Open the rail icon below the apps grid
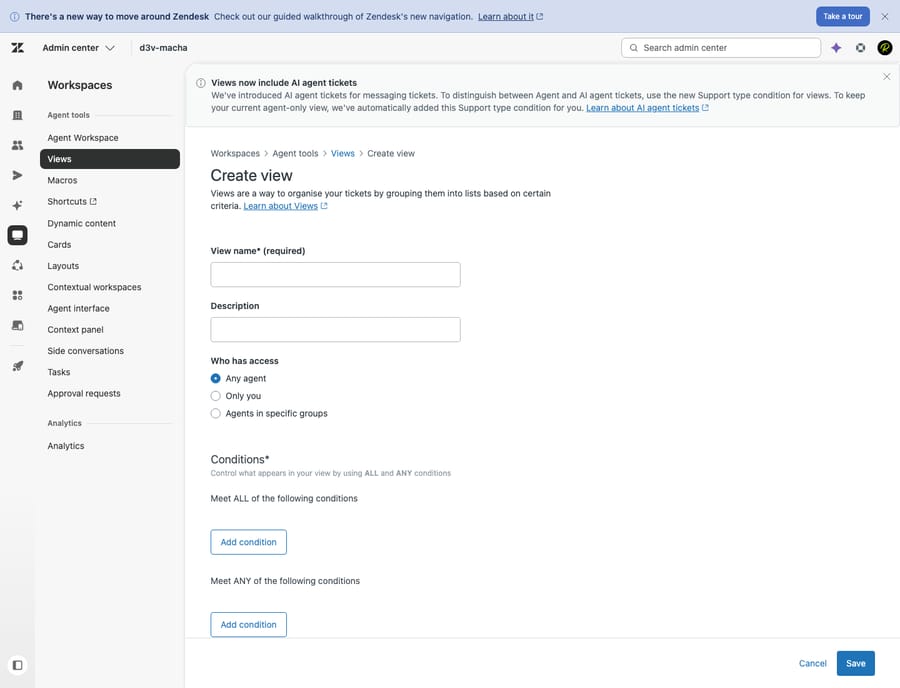Viewport: 900px width, 688px height. pos(17,325)
